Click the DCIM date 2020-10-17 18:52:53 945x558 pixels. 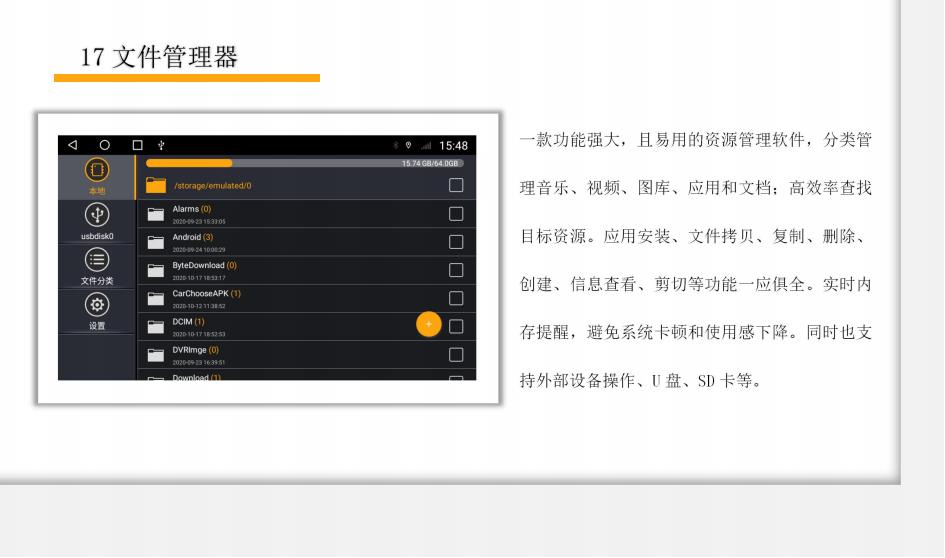point(199,334)
